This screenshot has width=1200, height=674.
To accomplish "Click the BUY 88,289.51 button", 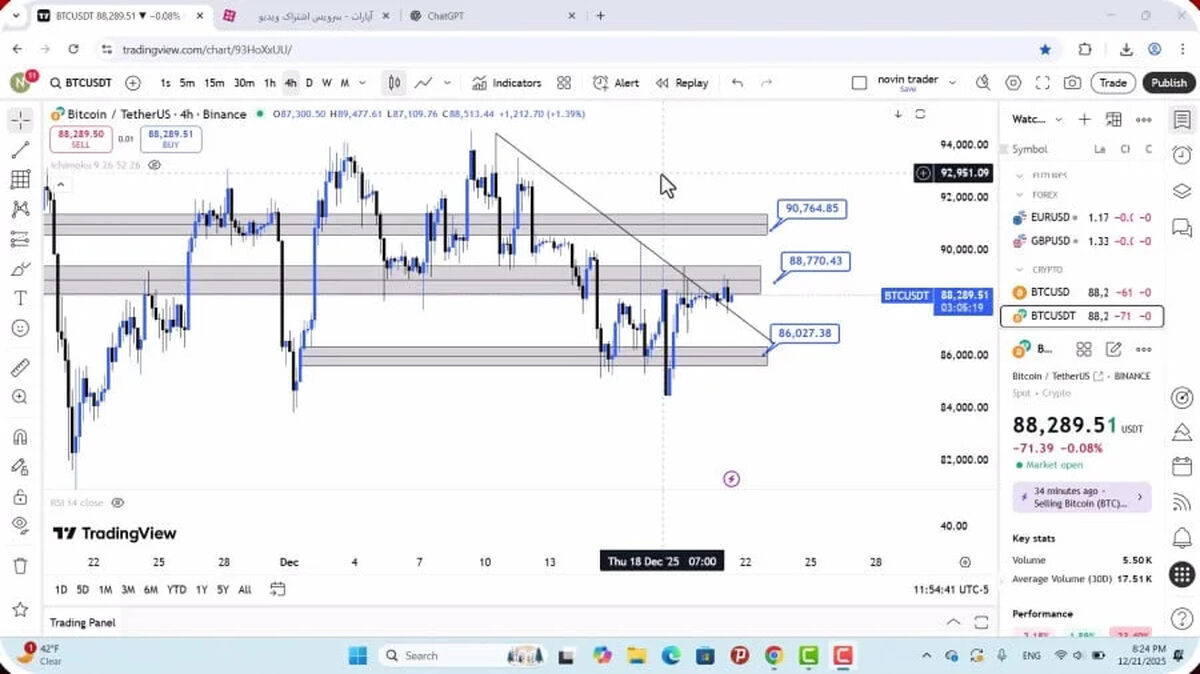I will point(171,139).
